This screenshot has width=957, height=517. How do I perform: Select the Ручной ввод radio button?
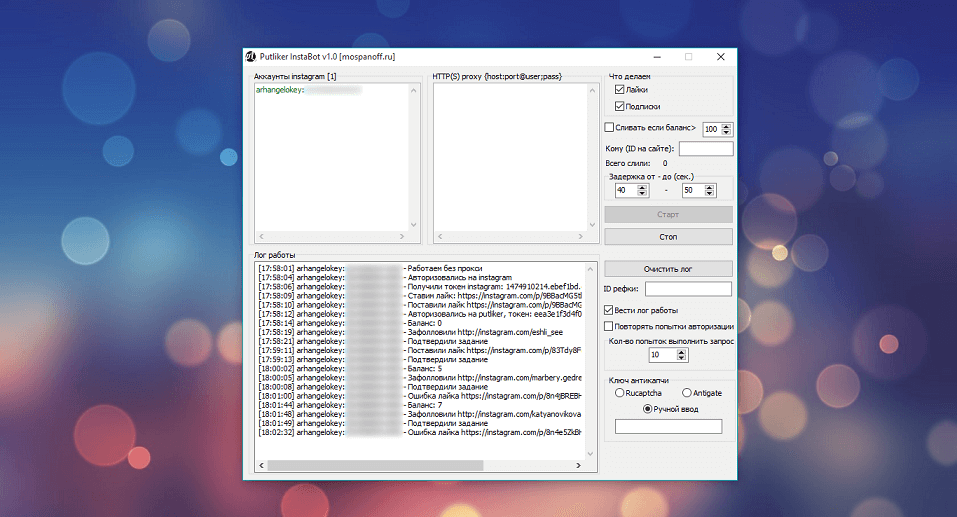click(x=648, y=409)
